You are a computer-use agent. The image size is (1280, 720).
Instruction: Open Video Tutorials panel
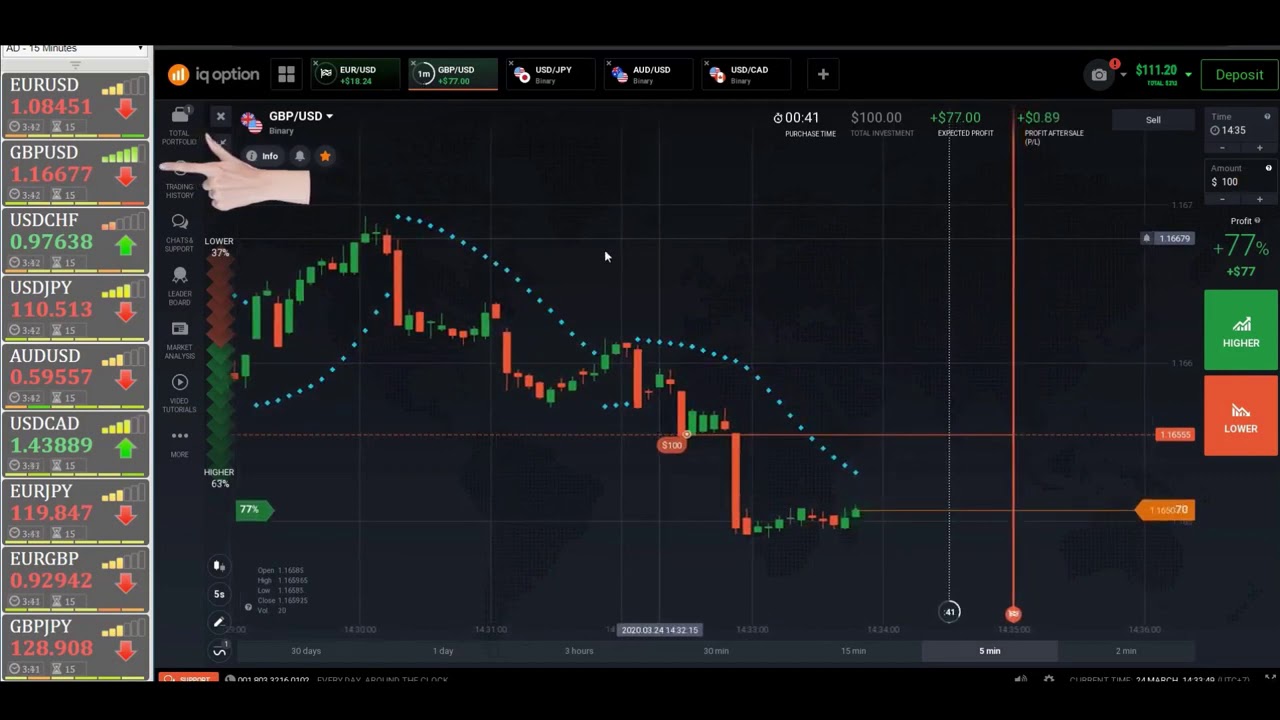(x=180, y=393)
